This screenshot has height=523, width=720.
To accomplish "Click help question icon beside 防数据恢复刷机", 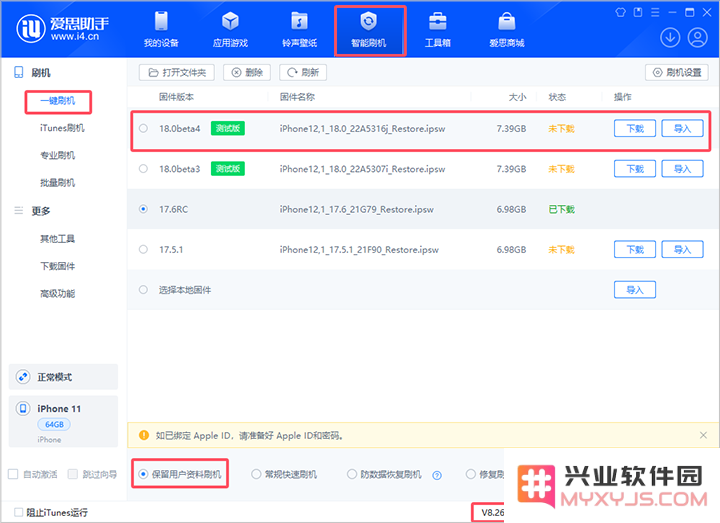I will 437,475.
